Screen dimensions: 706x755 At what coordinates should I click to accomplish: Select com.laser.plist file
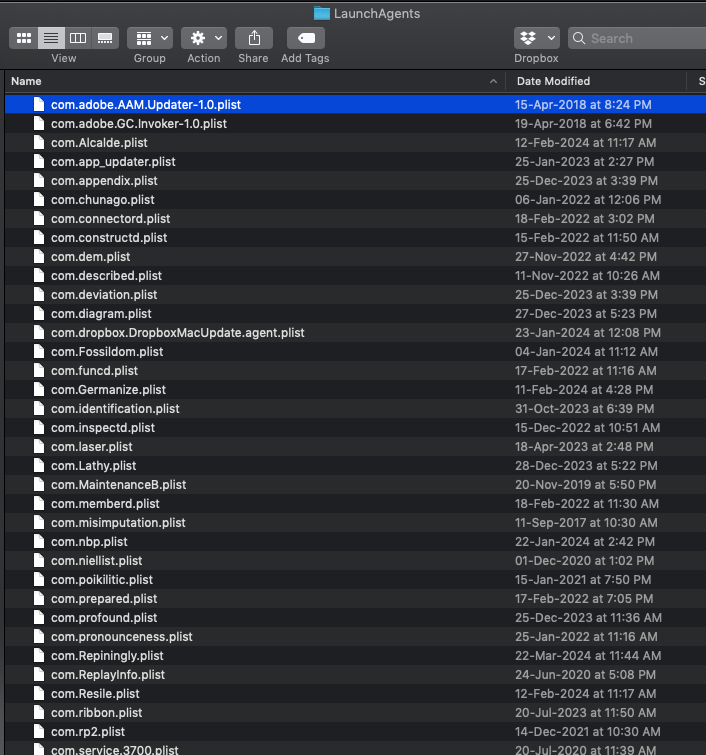355,447
